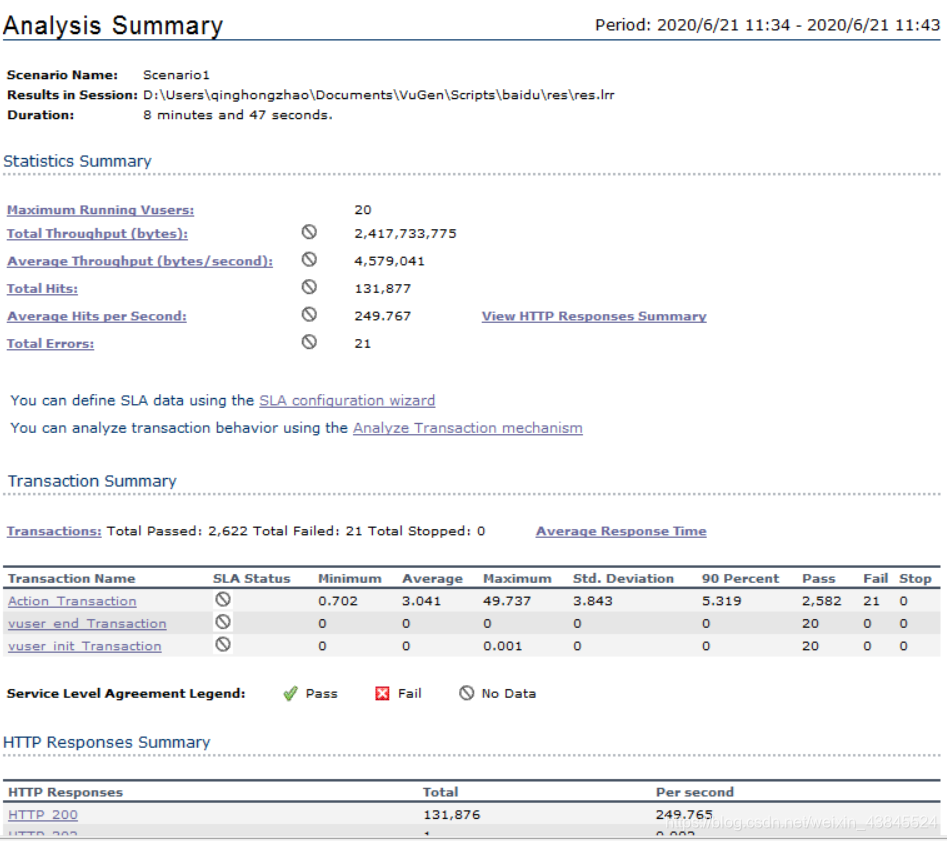
Task: Open the HTTP_200 response link
Action: pyautogui.click(x=43, y=814)
